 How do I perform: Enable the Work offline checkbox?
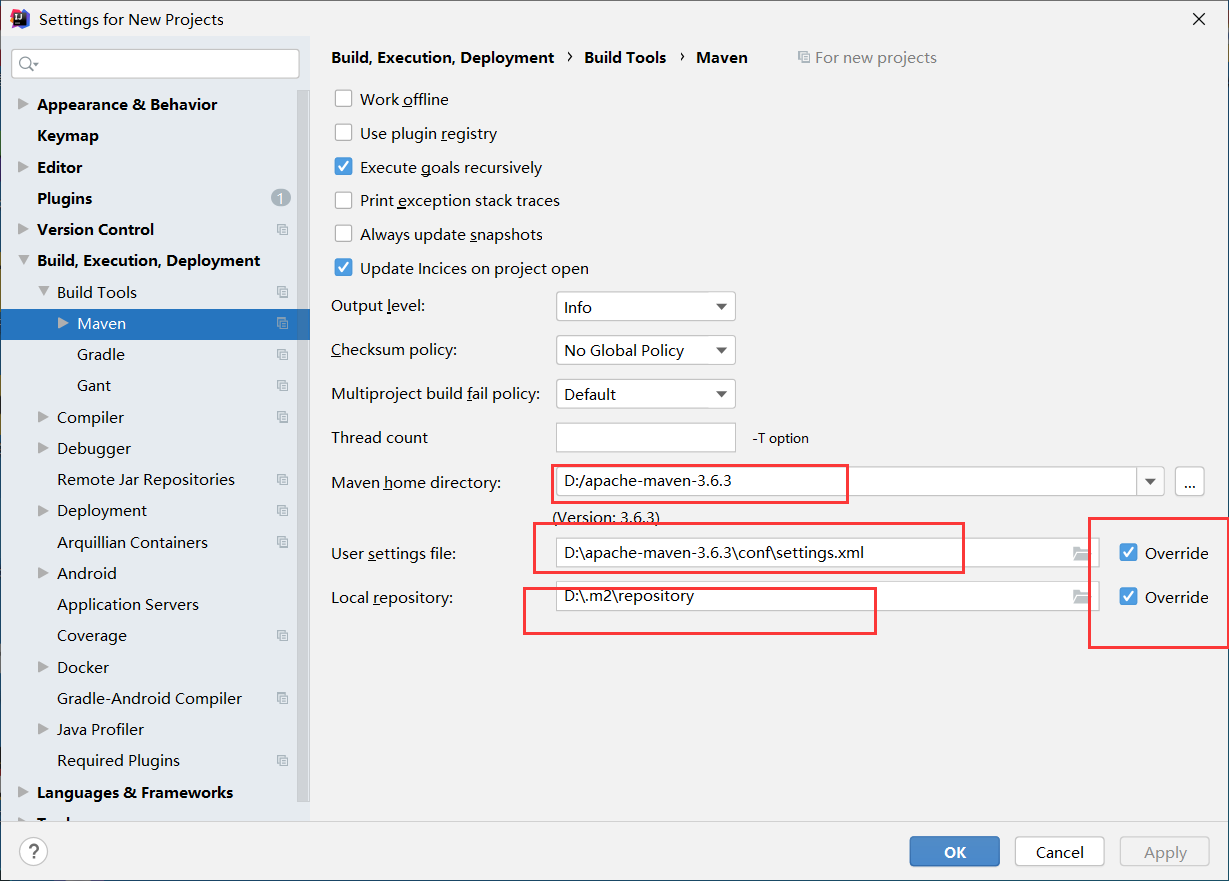click(x=343, y=99)
